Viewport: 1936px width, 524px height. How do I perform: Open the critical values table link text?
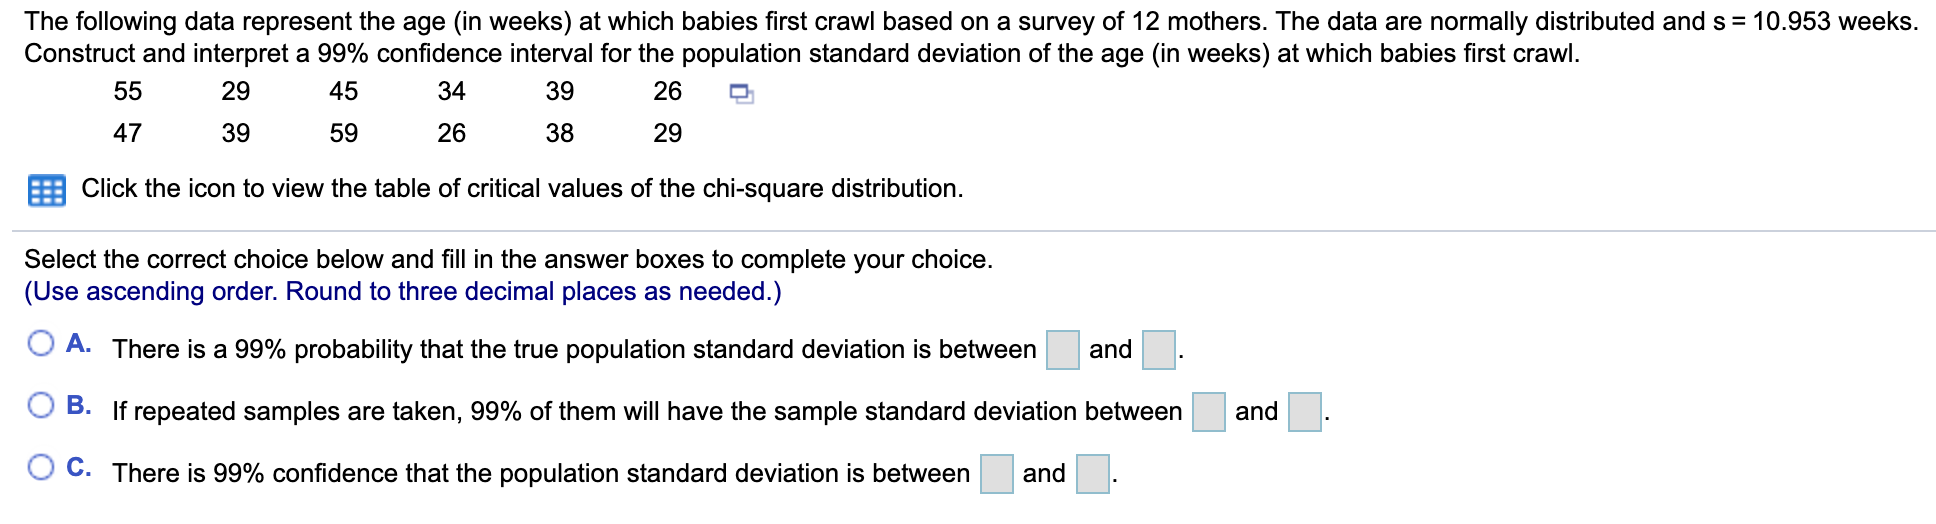coord(522,188)
